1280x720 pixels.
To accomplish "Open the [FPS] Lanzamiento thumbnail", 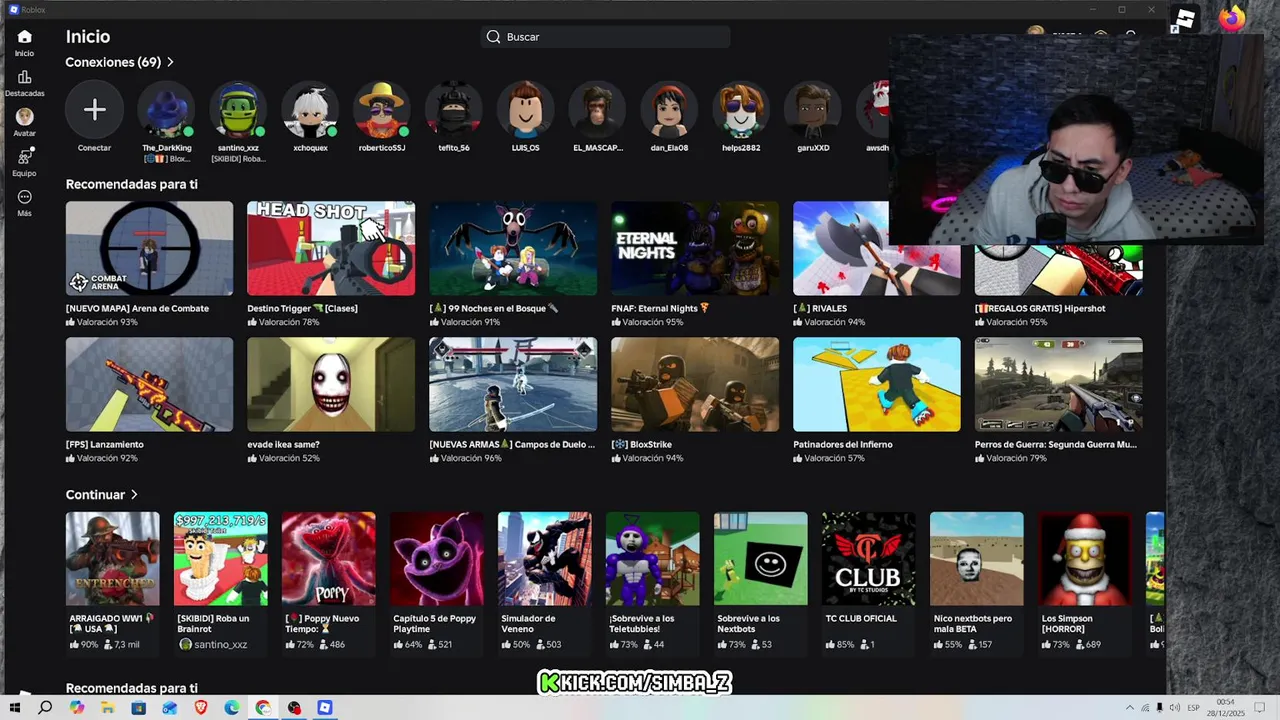I will point(149,385).
